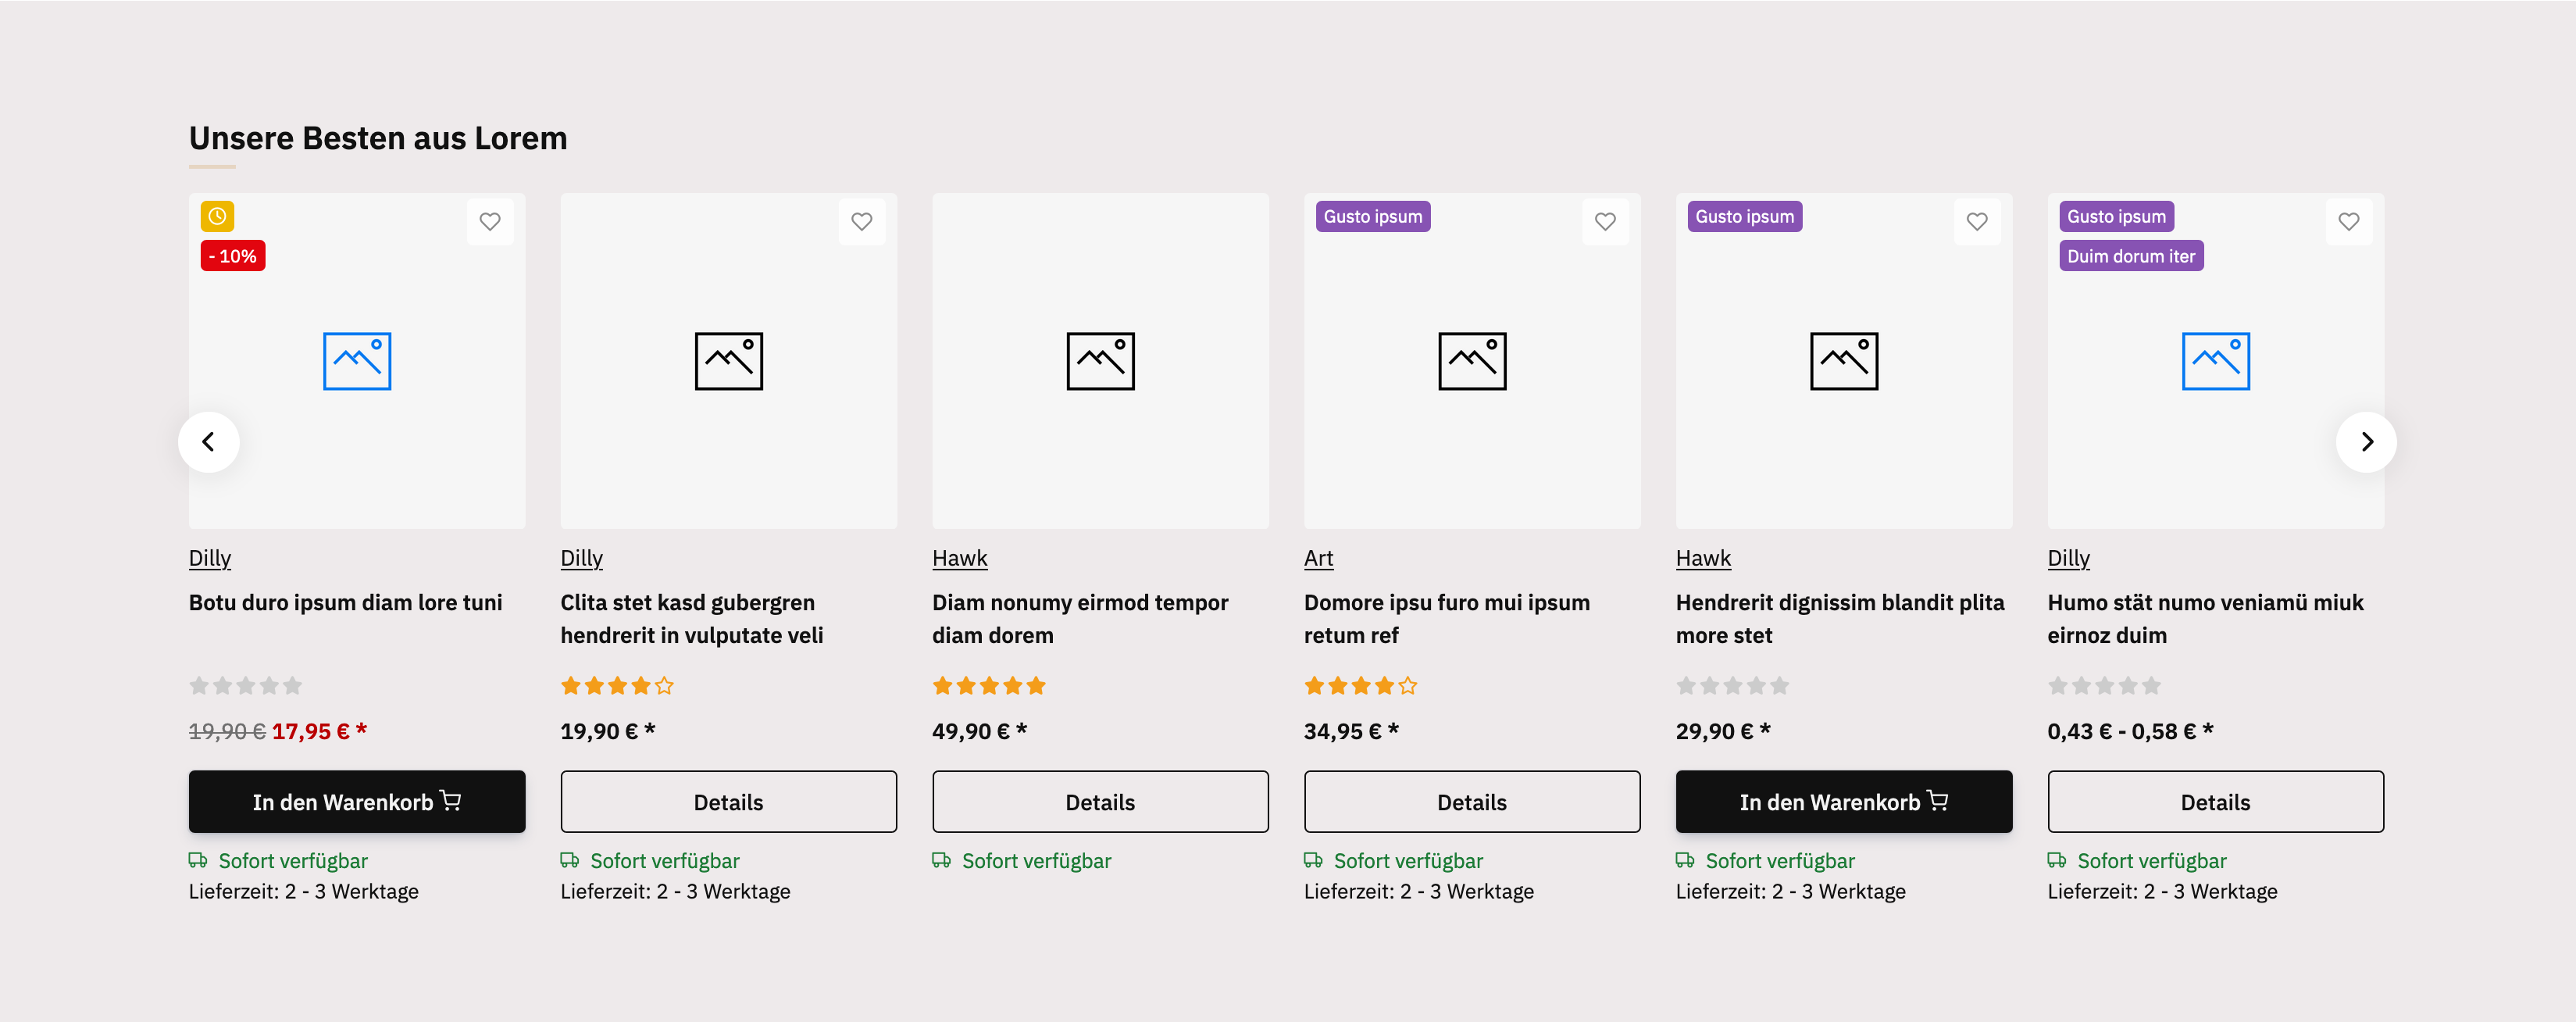2576x1022 pixels.
Task: Add Hendrerit dignissim to Warenkorb
Action: tap(1843, 801)
